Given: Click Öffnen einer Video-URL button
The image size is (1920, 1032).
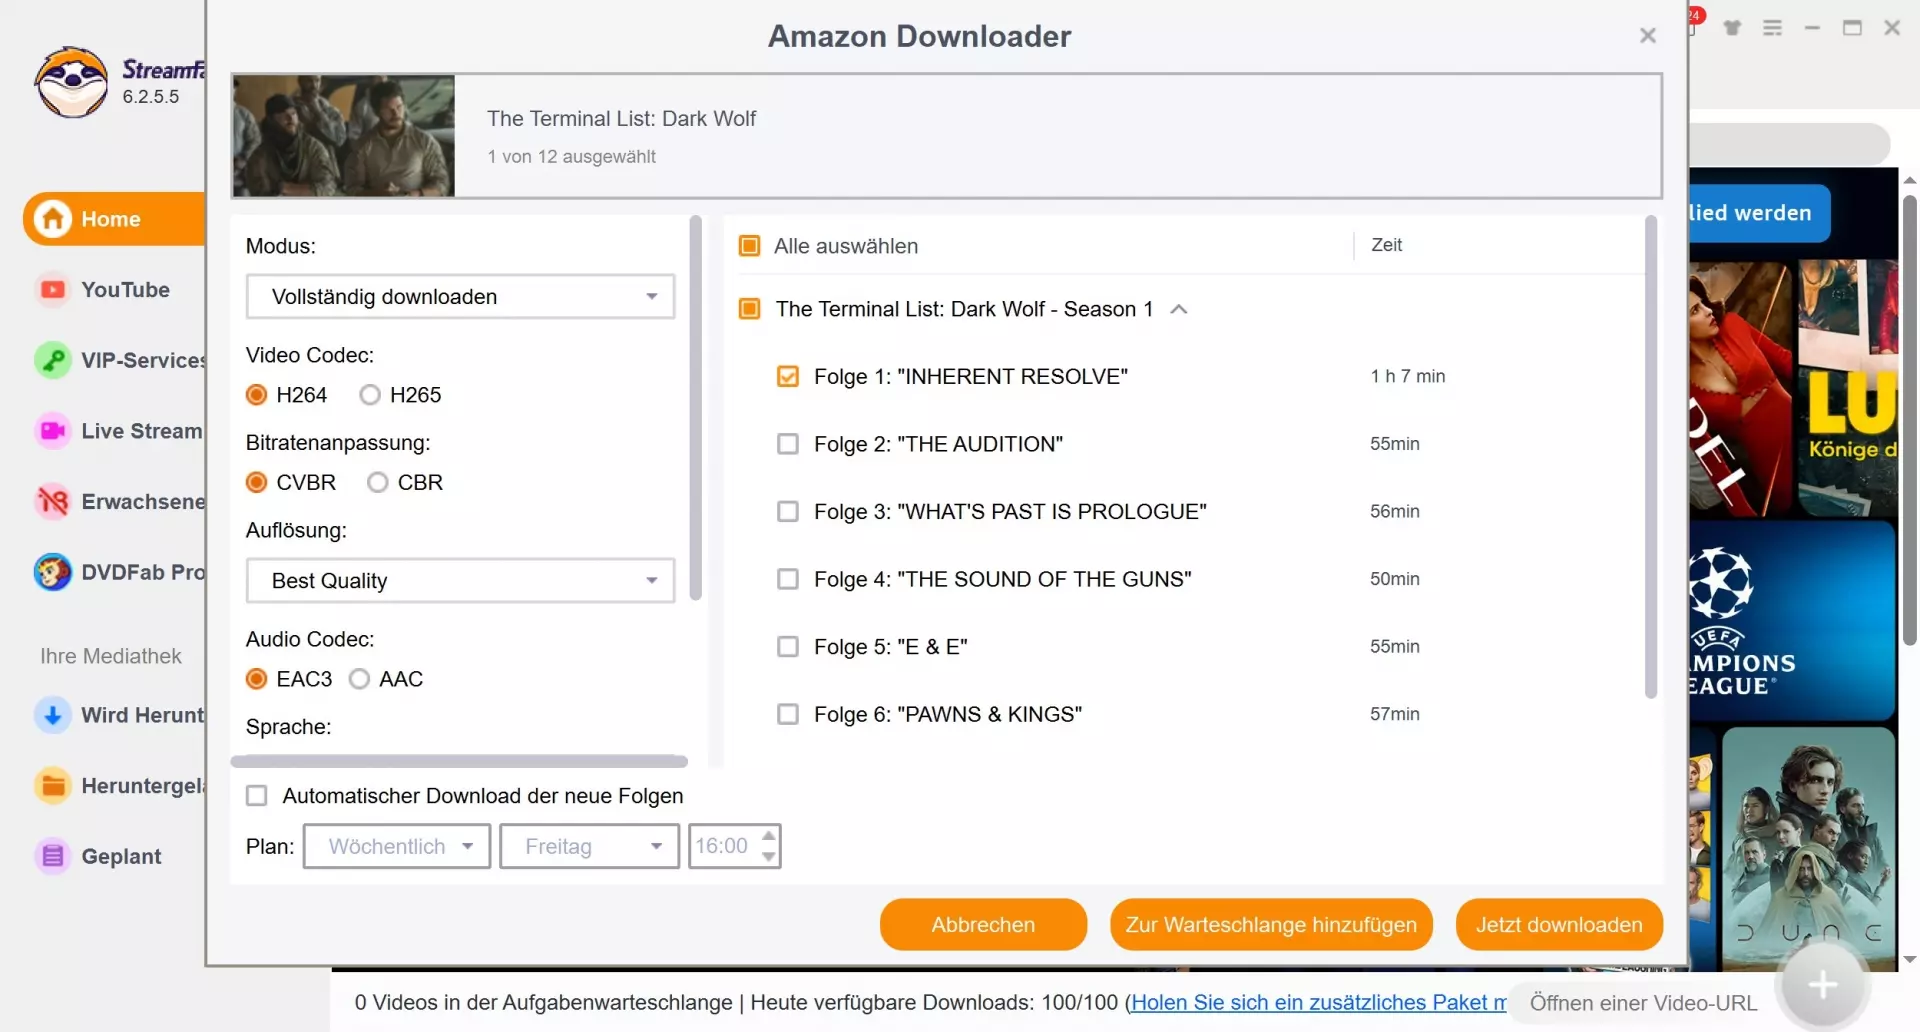Looking at the screenshot, I should coord(1643,1003).
